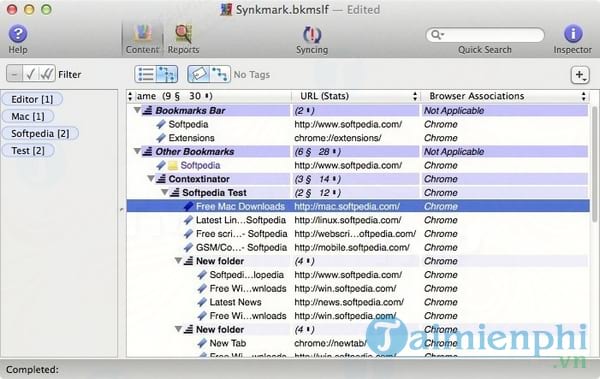The width and height of the screenshot is (600, 379).
Task: Click bookmark icon beside Latest News
Action: pos(202,302)
